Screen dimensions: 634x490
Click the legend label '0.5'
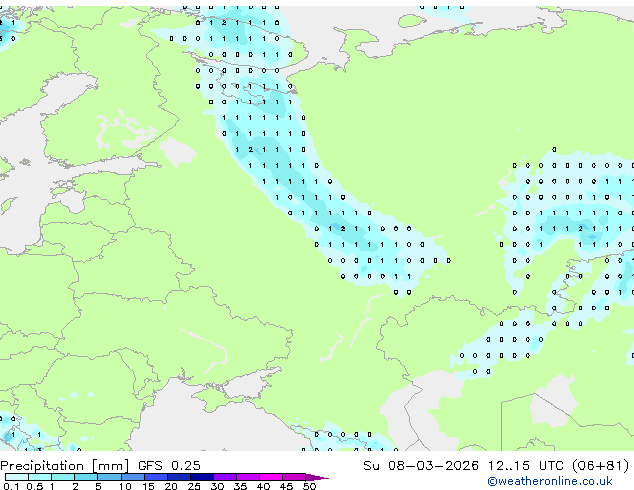pyautogui.click(x=34, y=486)
